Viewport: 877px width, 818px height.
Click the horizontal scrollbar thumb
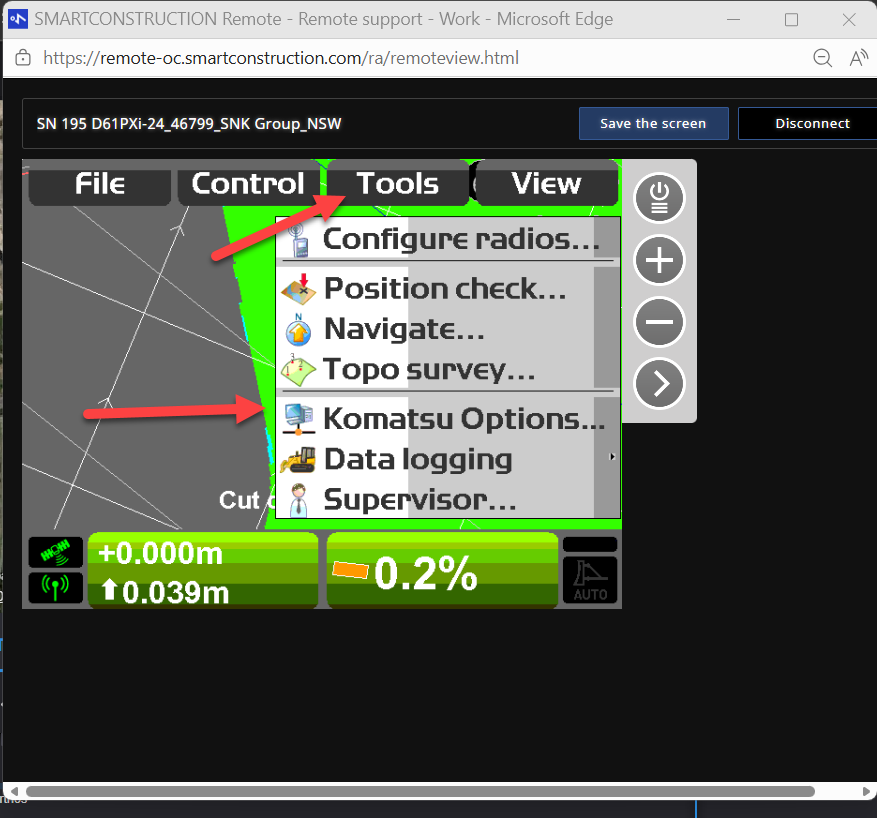click(420, 791)
